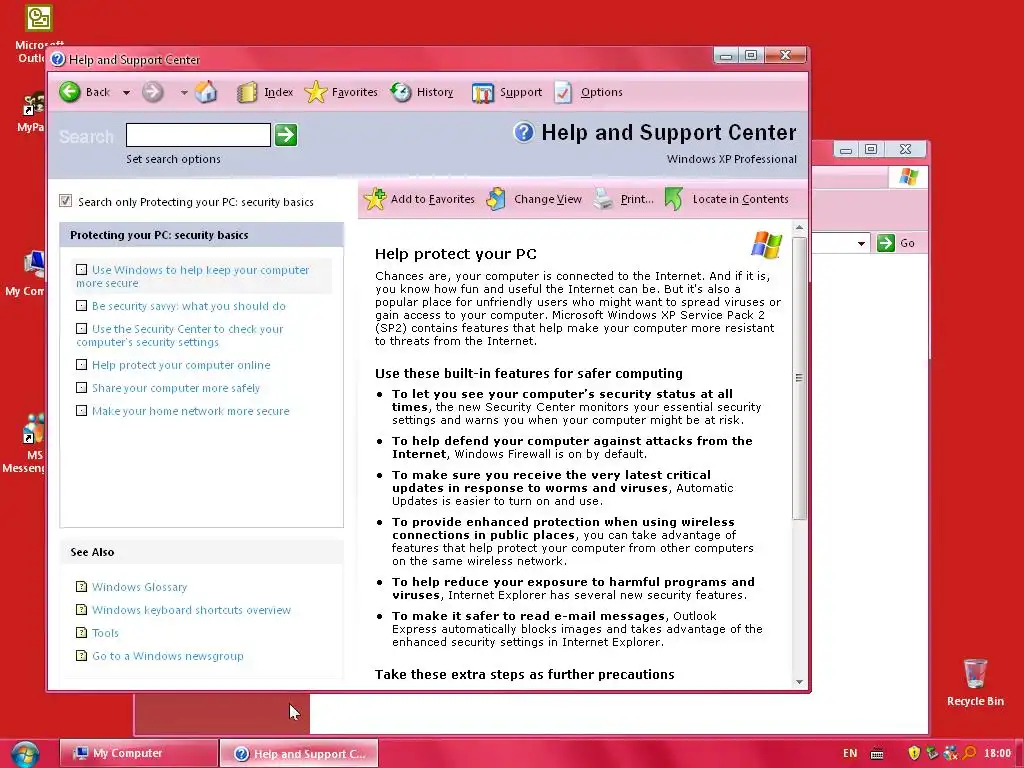
Task: Click inside the Search text field
Action: [x=198, y=135]
